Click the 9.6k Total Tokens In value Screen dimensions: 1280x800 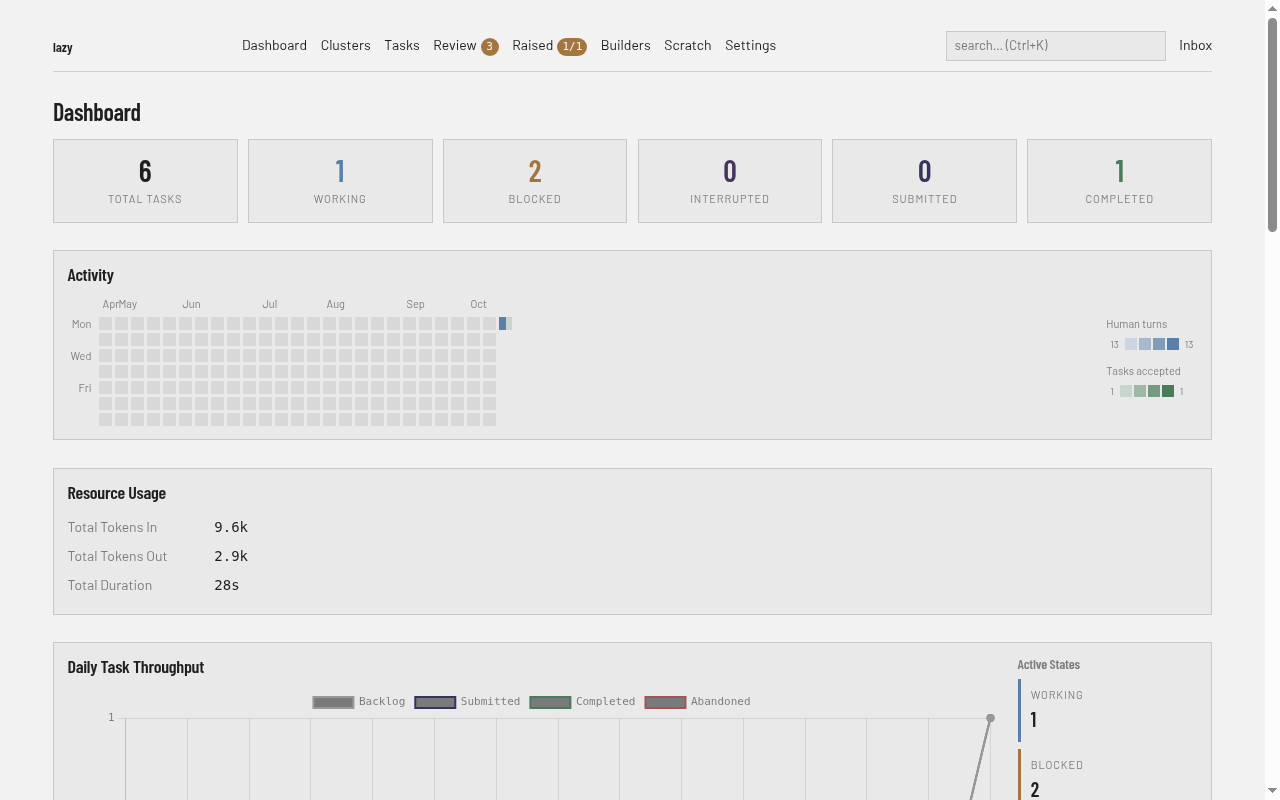coord(231,527)
